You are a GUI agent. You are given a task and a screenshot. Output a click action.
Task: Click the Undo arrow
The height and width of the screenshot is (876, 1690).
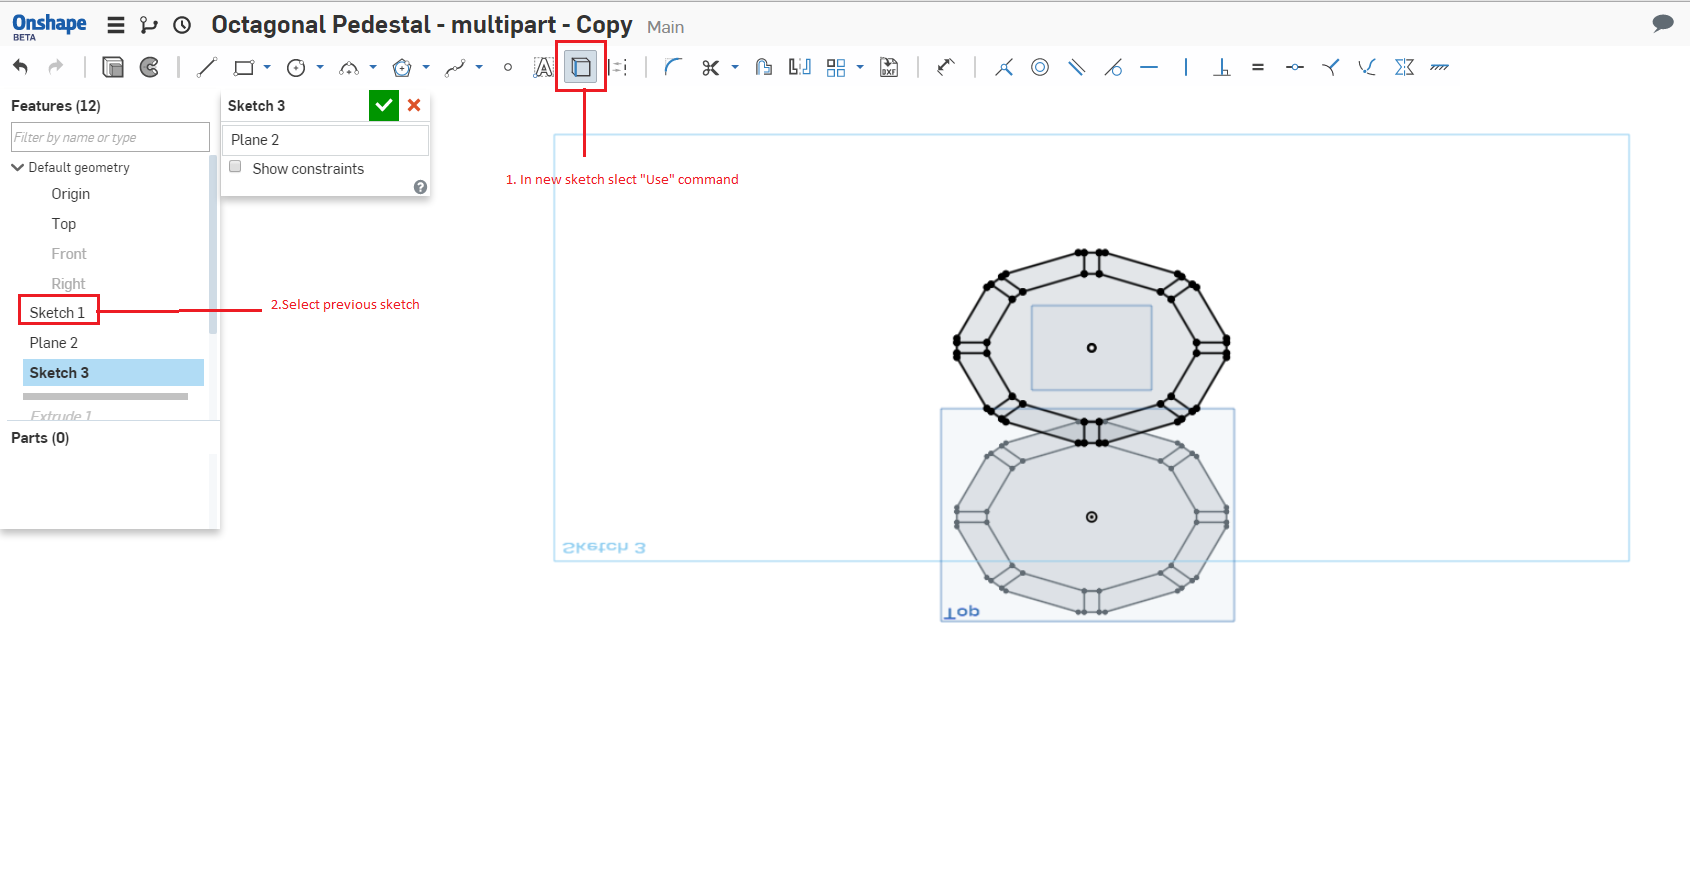point(21,67)
